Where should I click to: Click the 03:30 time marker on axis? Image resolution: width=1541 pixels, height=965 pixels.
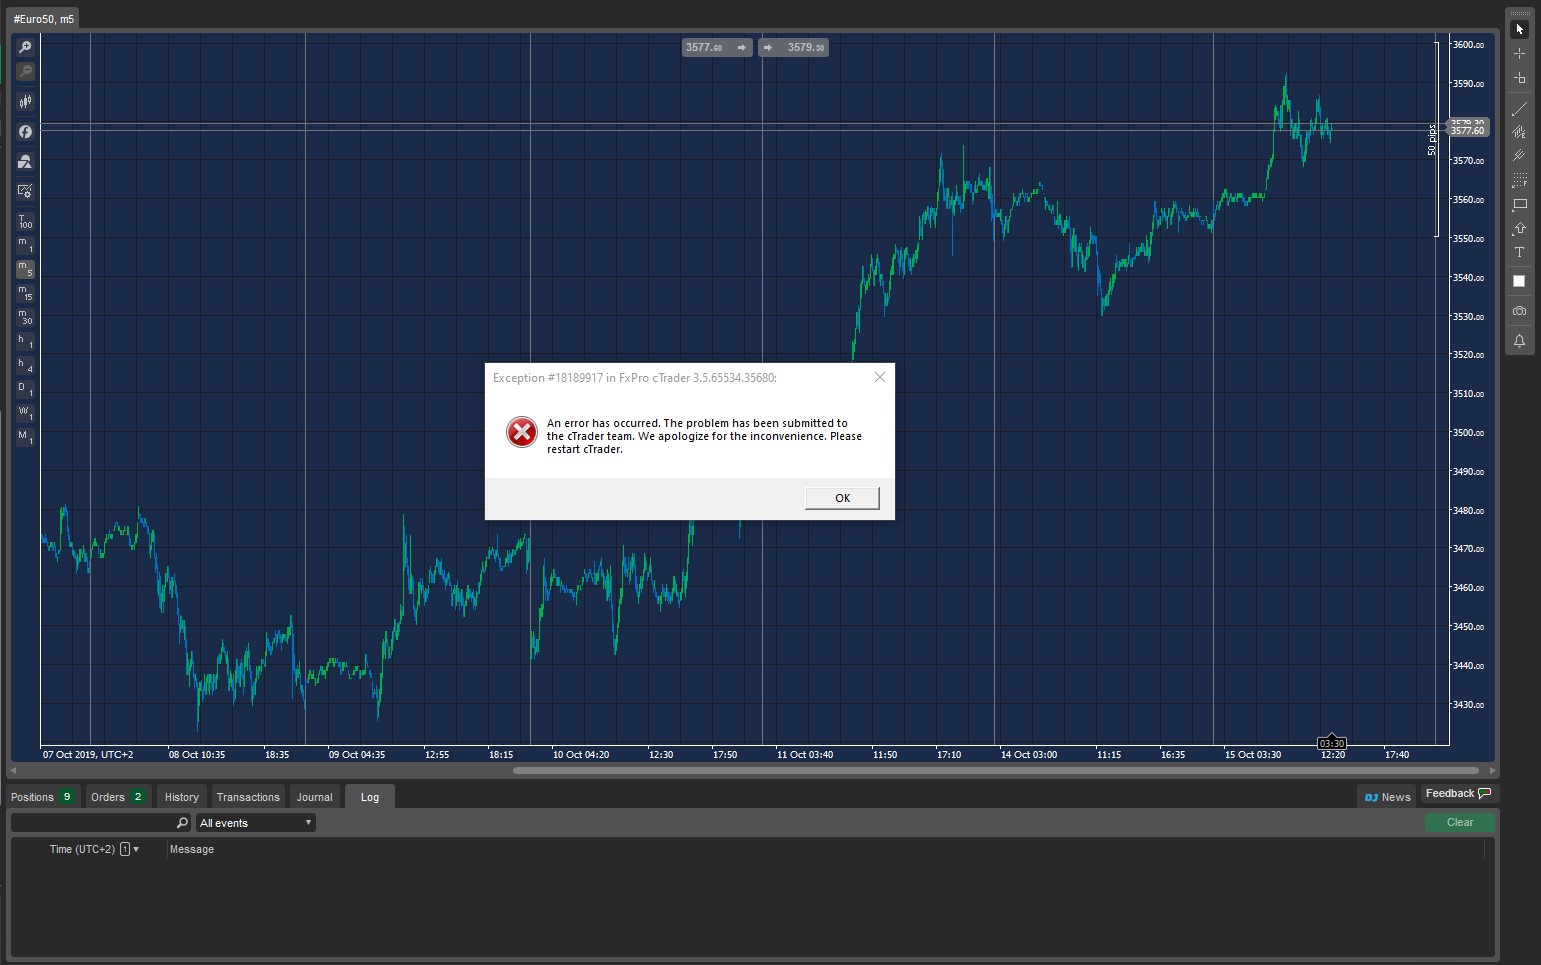click(x=1332, y=743)
